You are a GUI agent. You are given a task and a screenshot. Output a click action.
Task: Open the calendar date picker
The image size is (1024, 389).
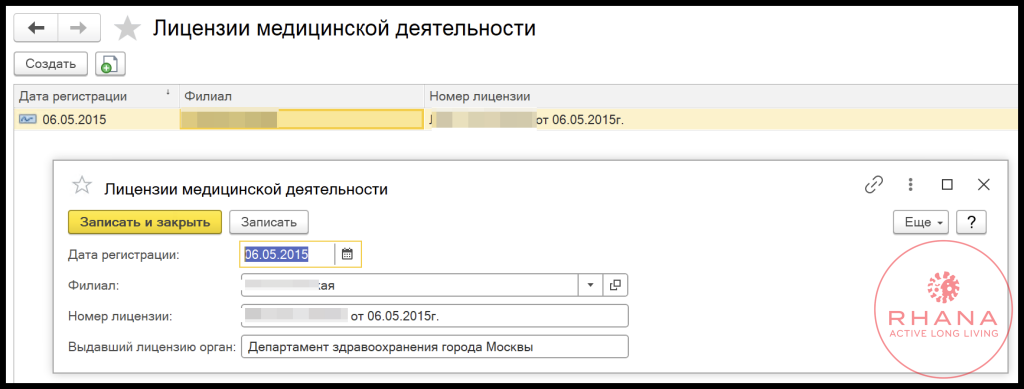347,255
